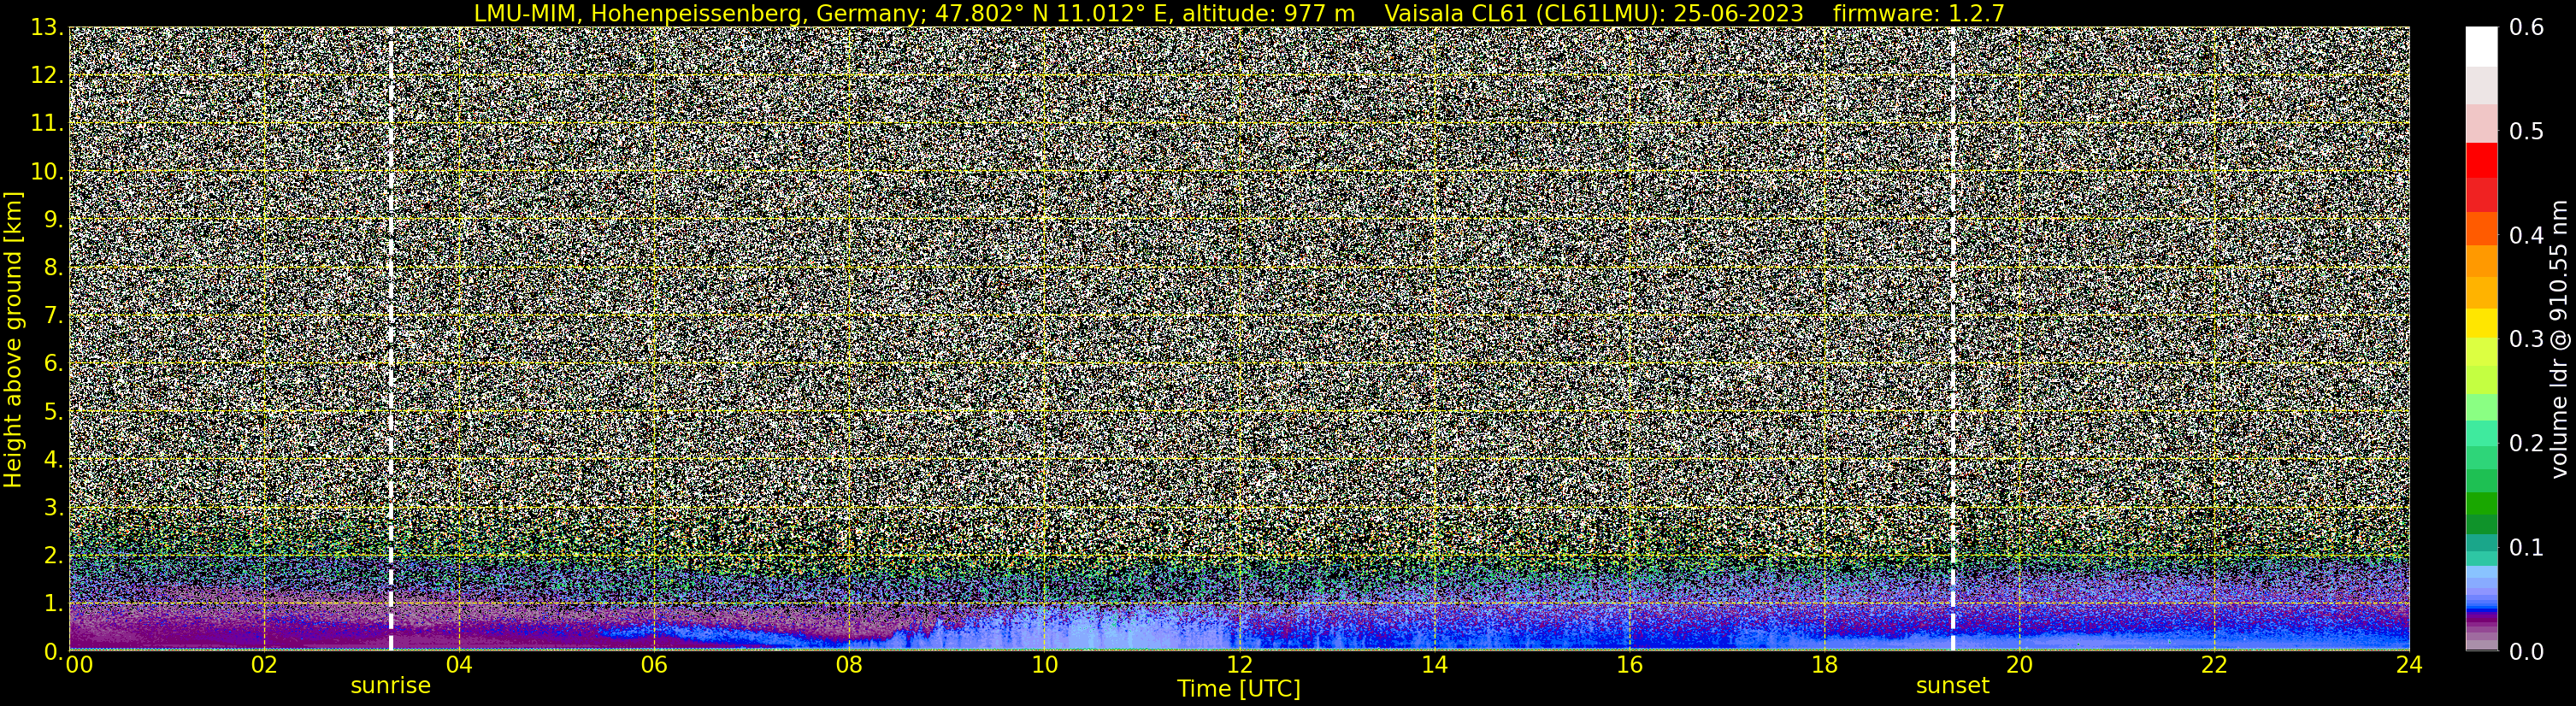Click the sunrise label below the axis

point(390,686)
